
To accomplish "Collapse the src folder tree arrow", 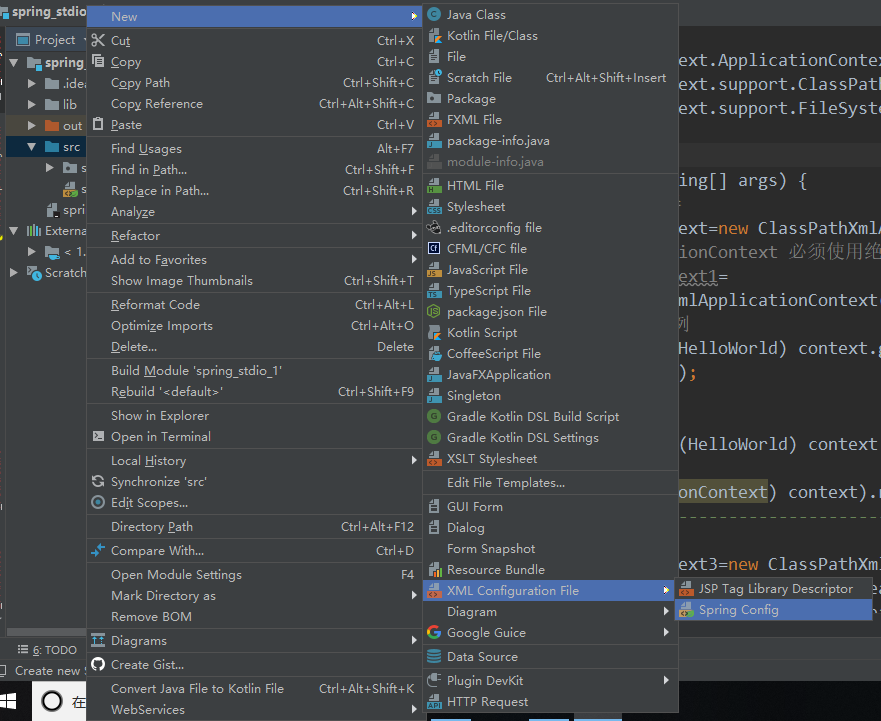I will tap(31, 147).
